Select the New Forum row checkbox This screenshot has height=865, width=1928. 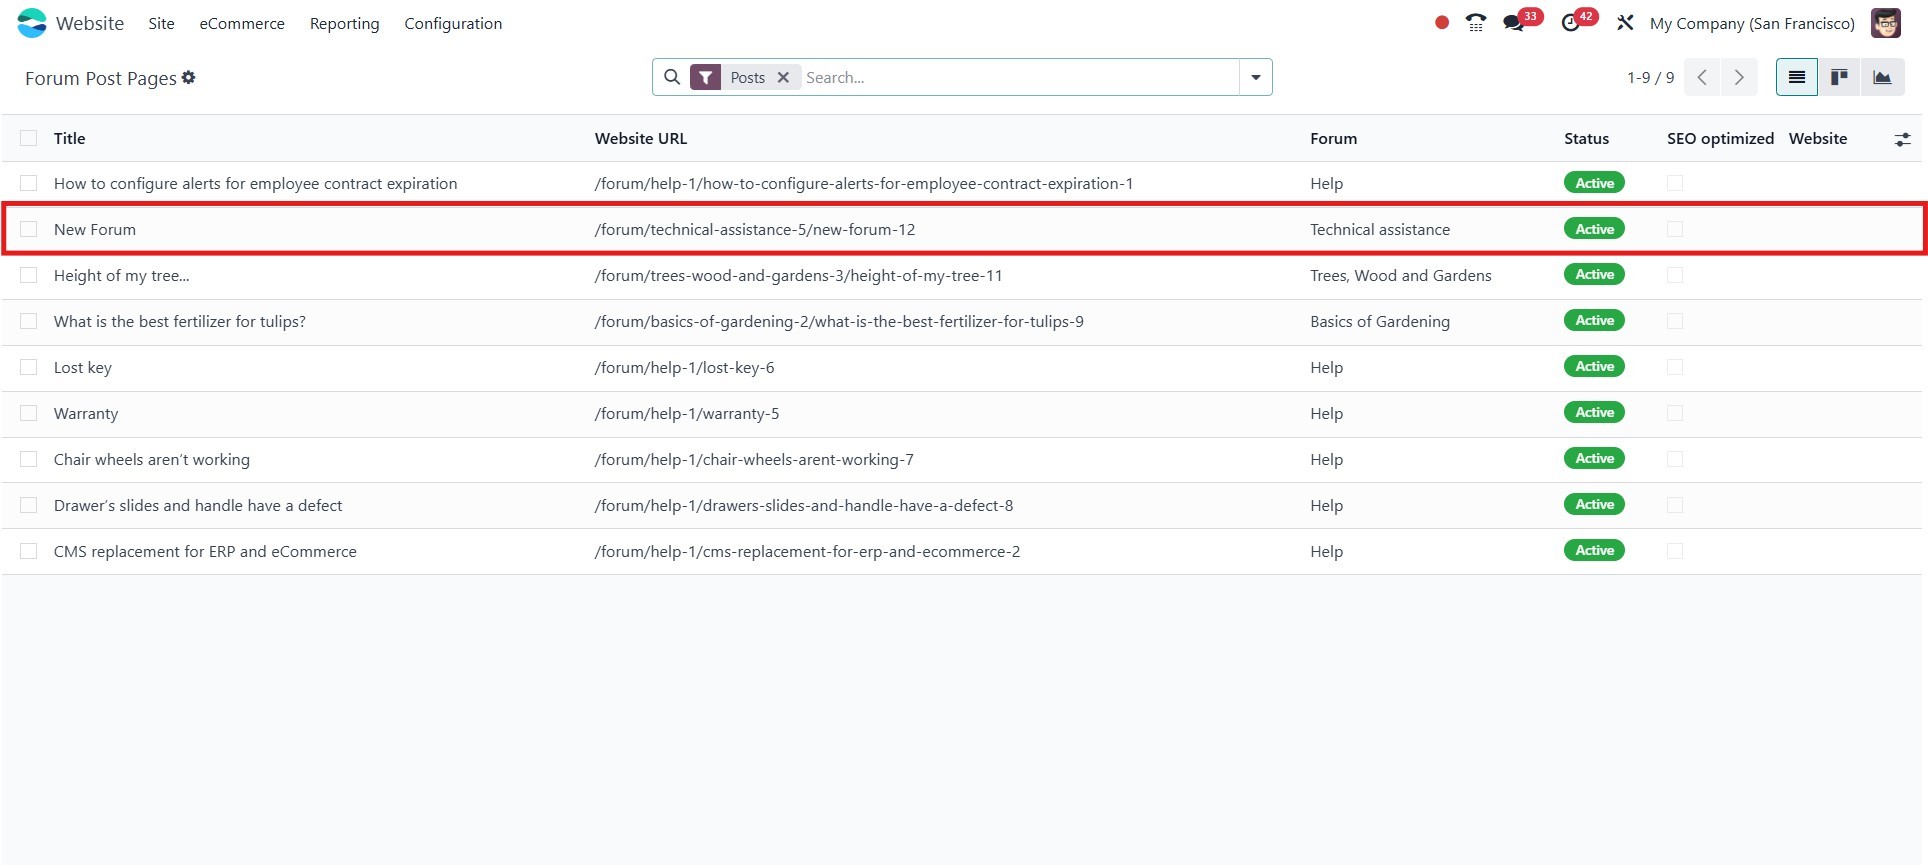point(29,229)
